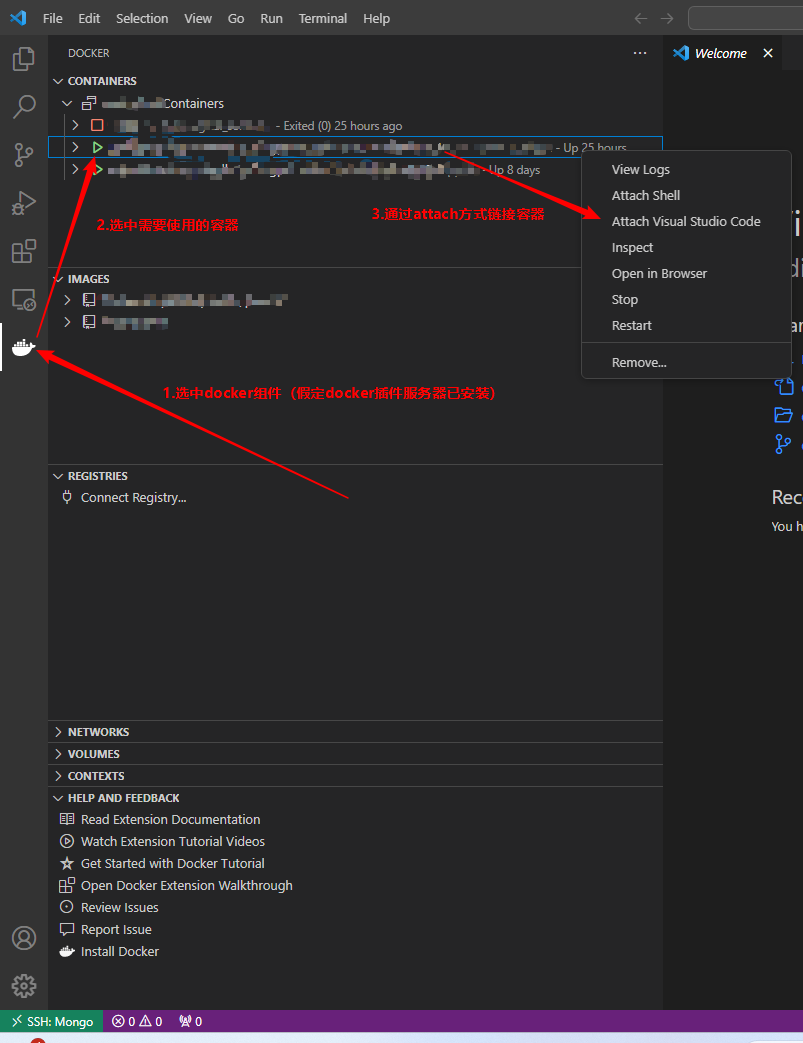Click Connect Registry...
This screenshot has width=803, height=1043.
coord(134,498)
